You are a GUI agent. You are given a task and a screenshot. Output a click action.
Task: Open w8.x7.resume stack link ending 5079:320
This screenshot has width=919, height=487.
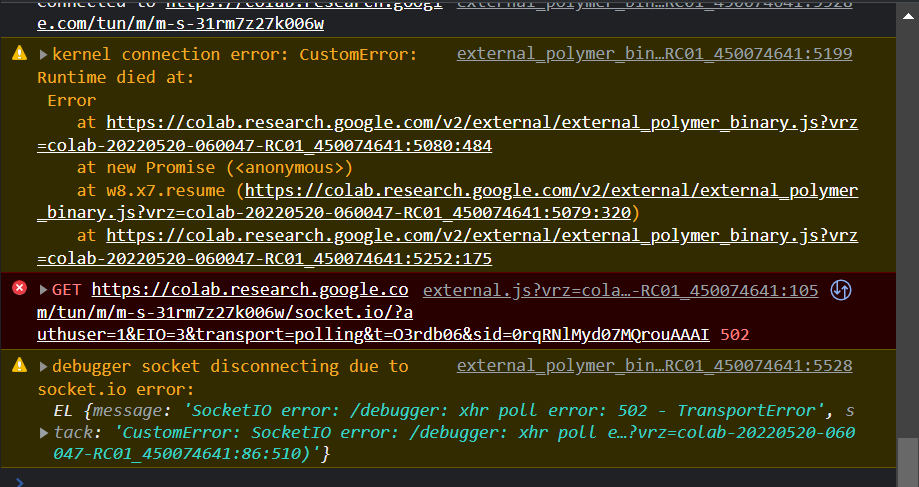pyautogui.click(x=447, y=202)
